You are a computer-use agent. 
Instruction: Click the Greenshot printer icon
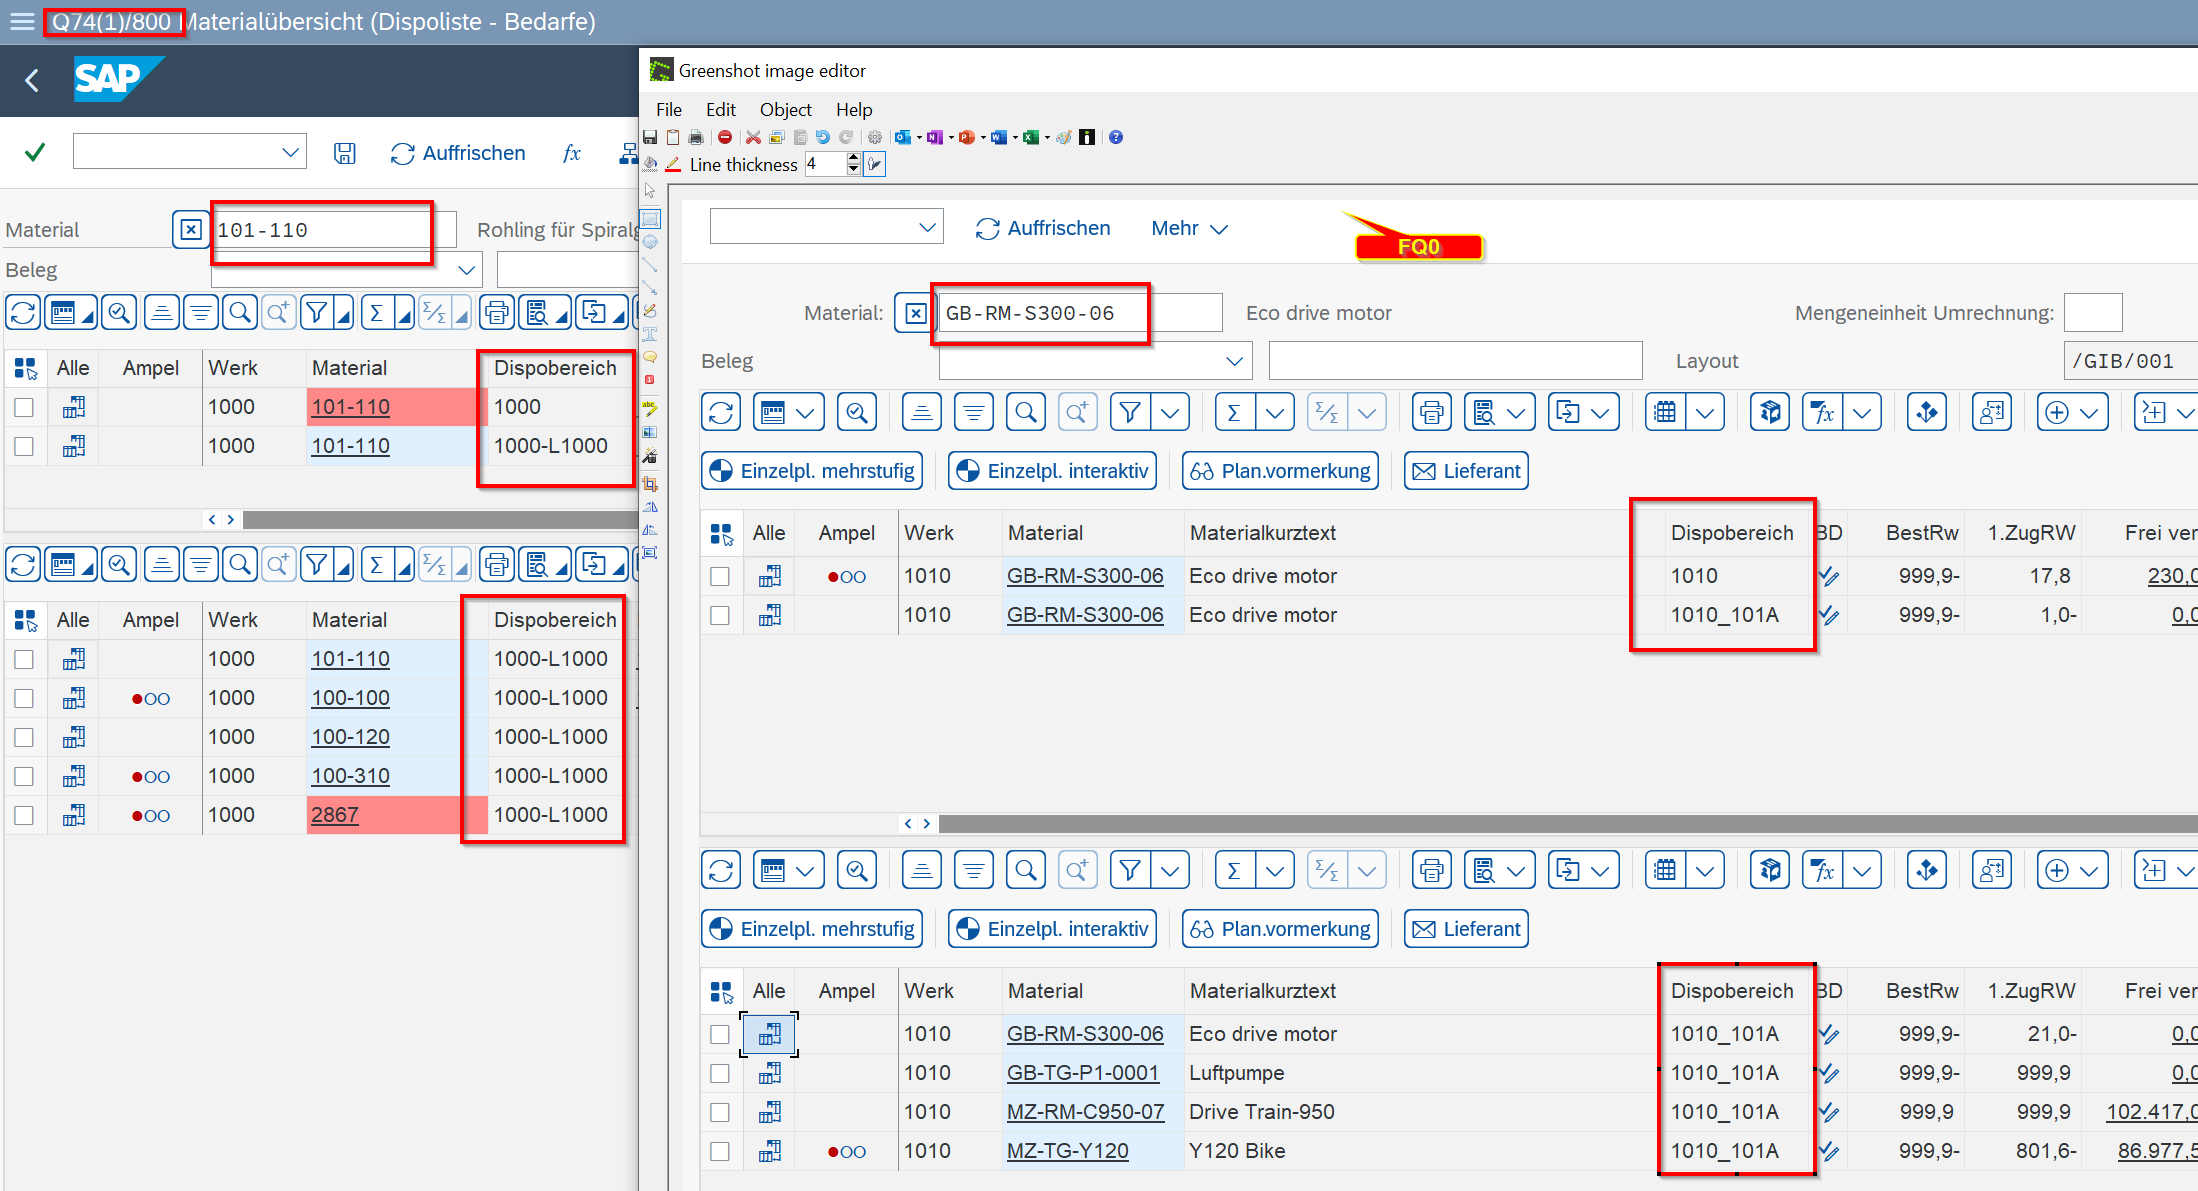[x=696, y=137]
